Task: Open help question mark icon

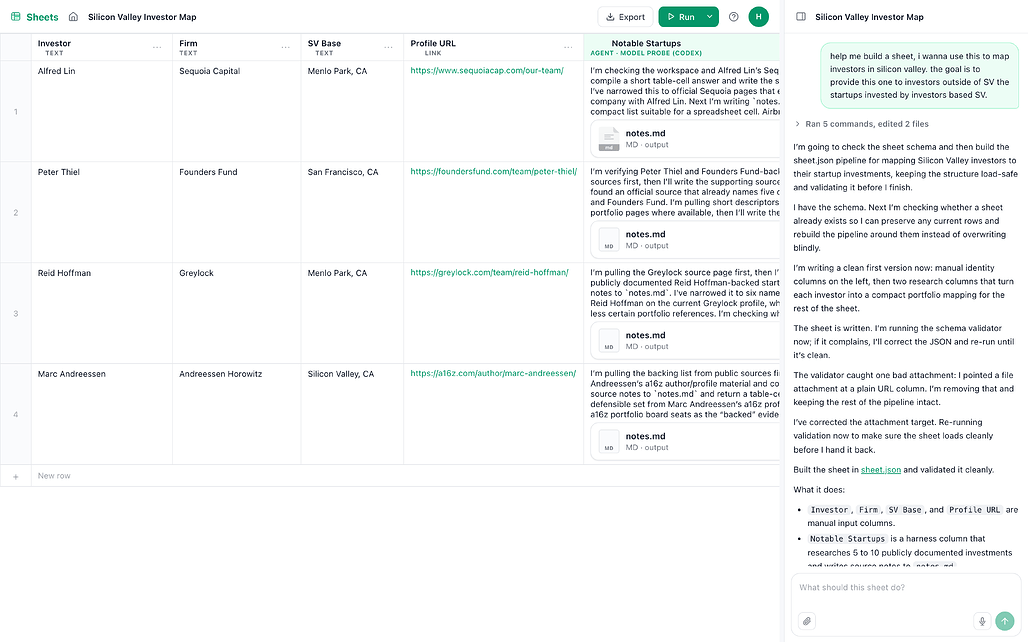Action: click(x=734, y=17)
